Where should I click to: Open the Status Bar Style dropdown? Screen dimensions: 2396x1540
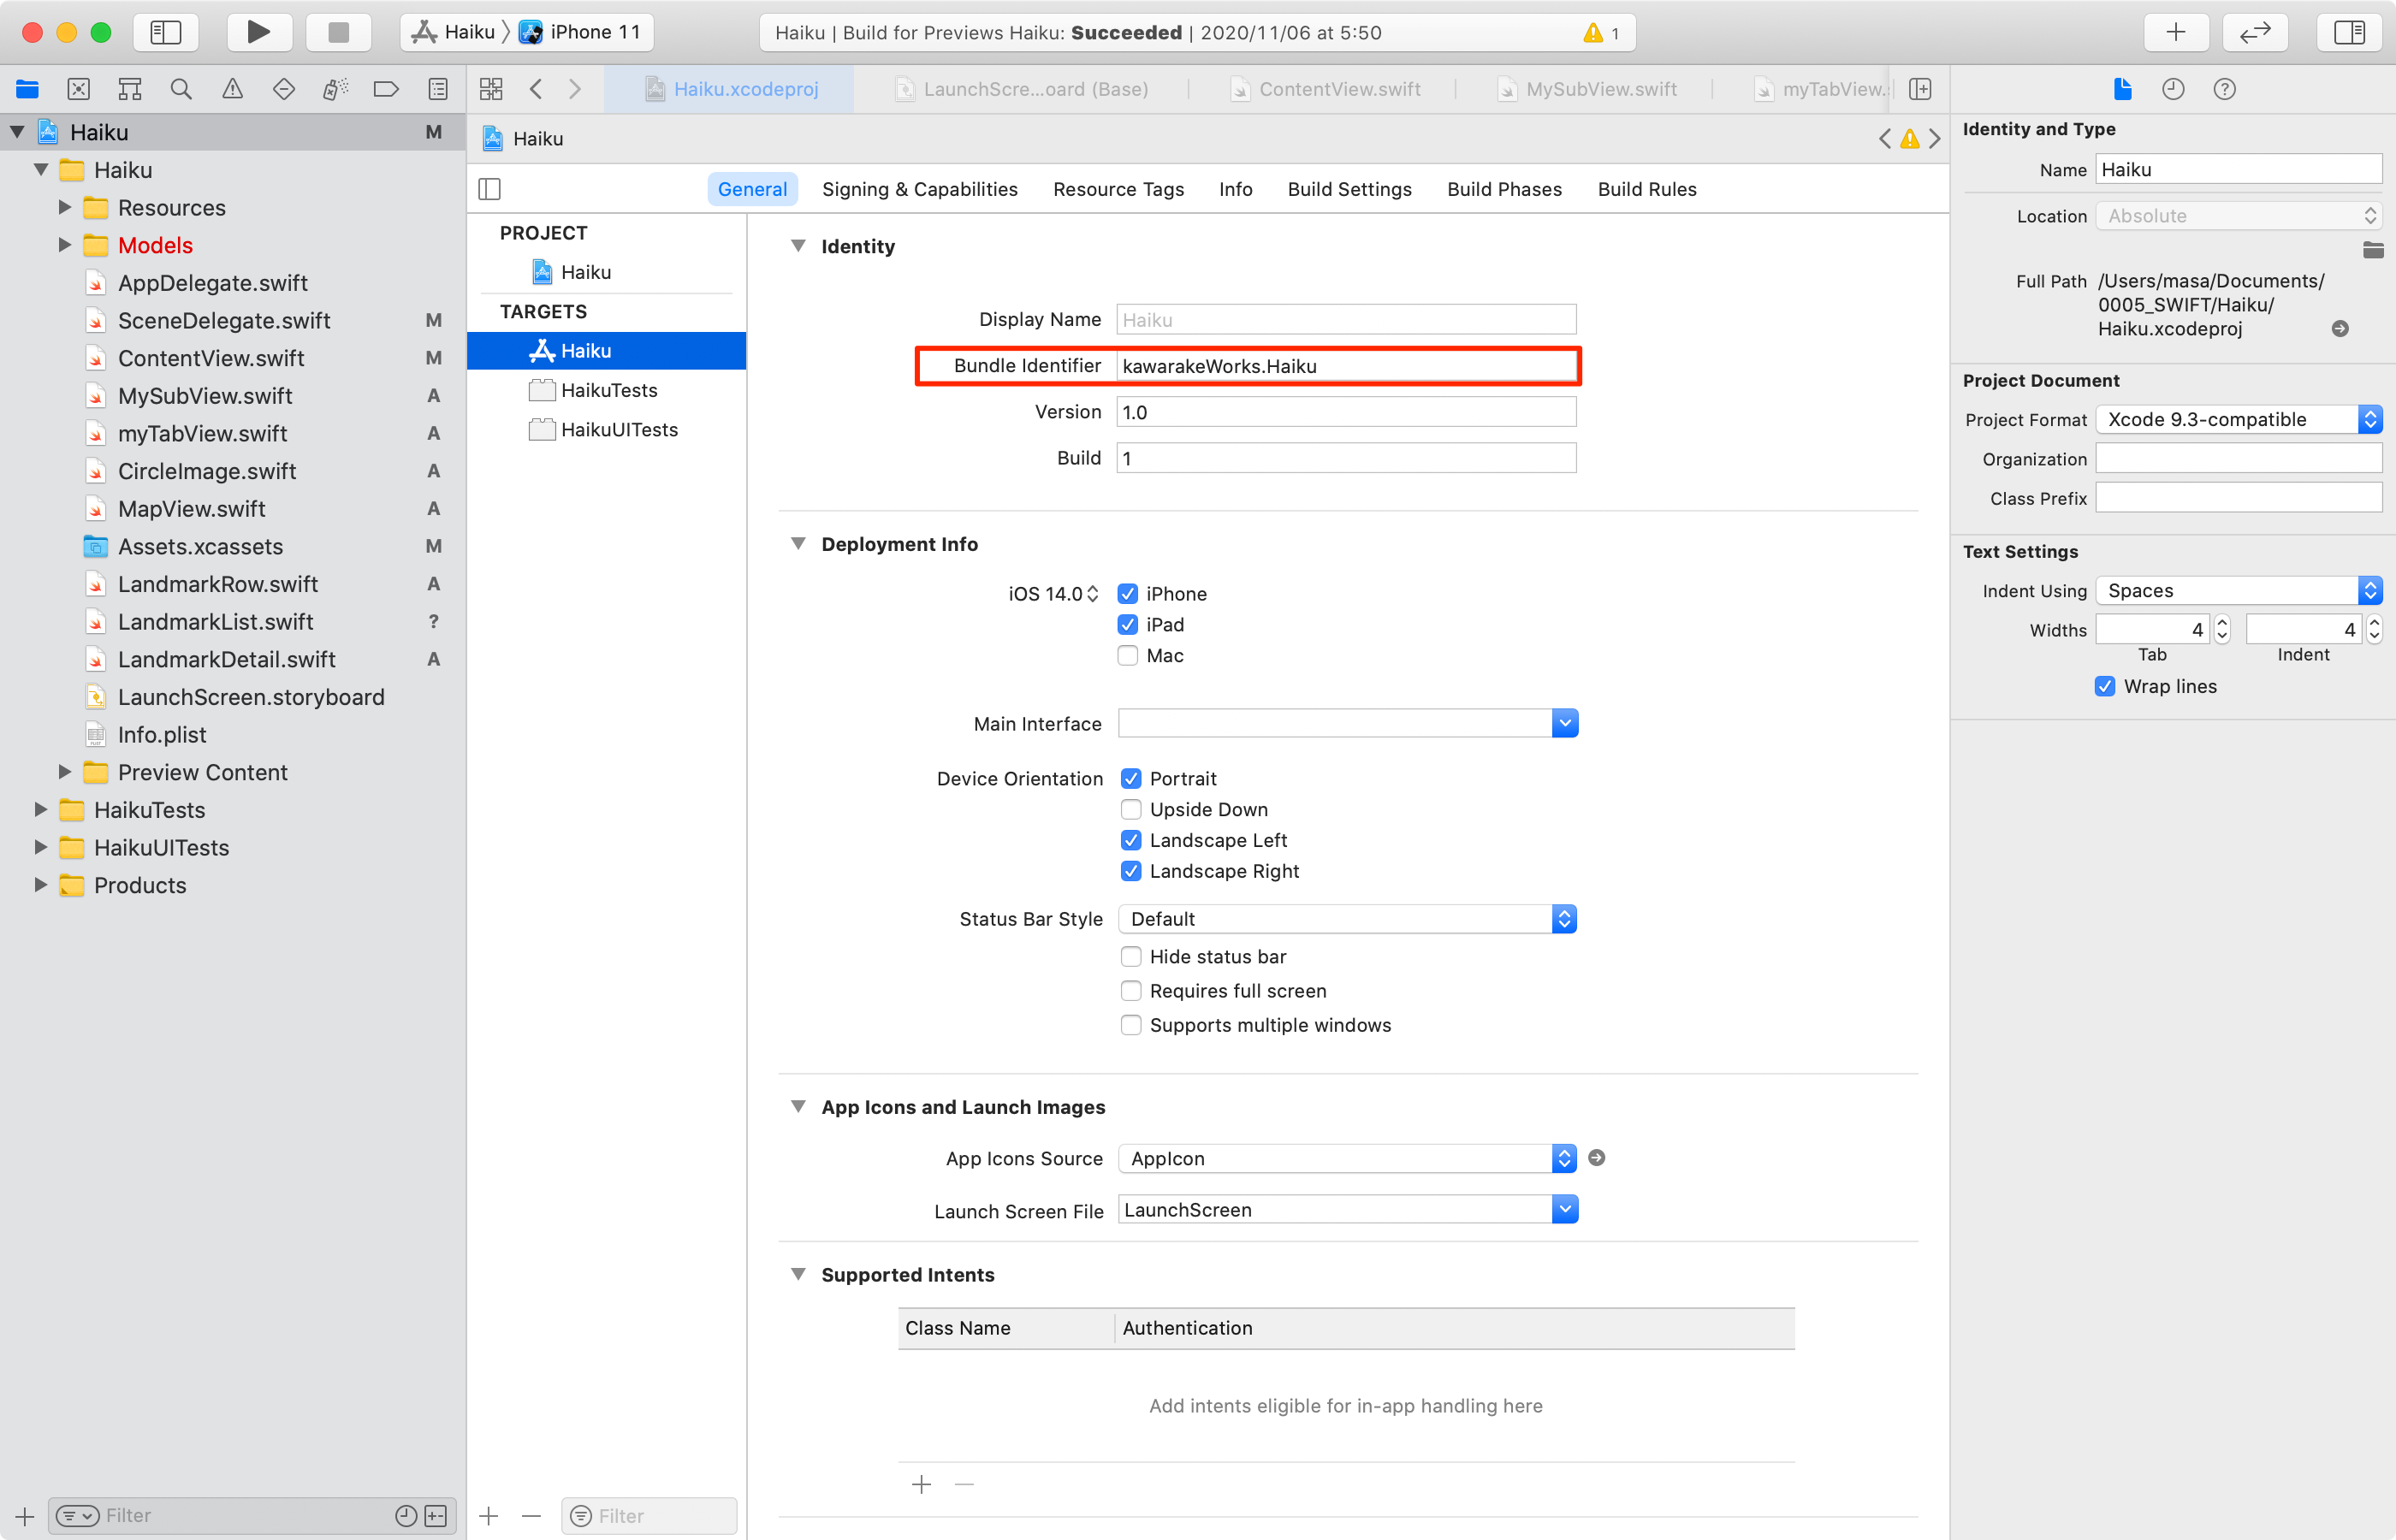pyautogui.click(x=1346, y=919)
